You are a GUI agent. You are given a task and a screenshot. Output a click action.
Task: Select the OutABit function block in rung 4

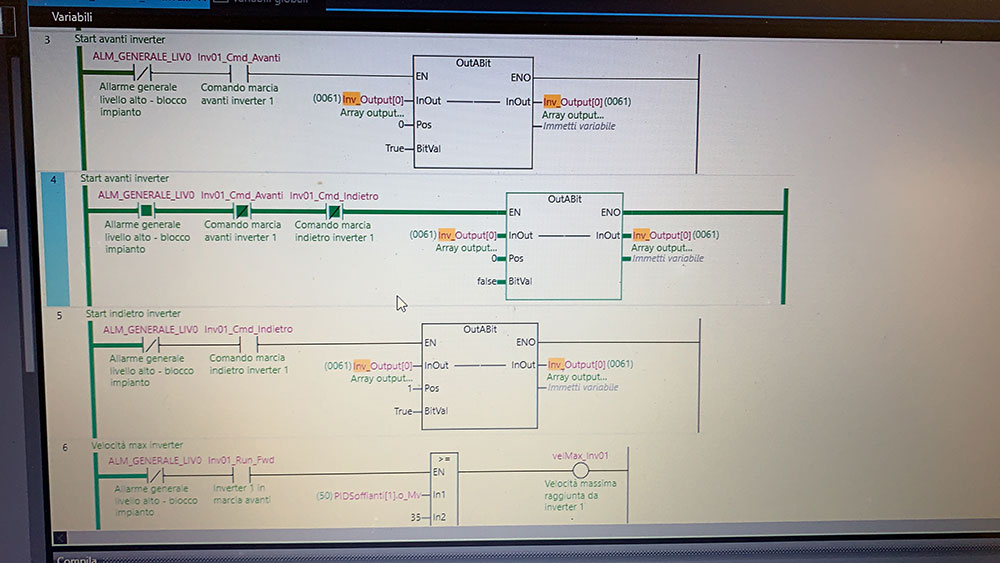pos(564,246)
